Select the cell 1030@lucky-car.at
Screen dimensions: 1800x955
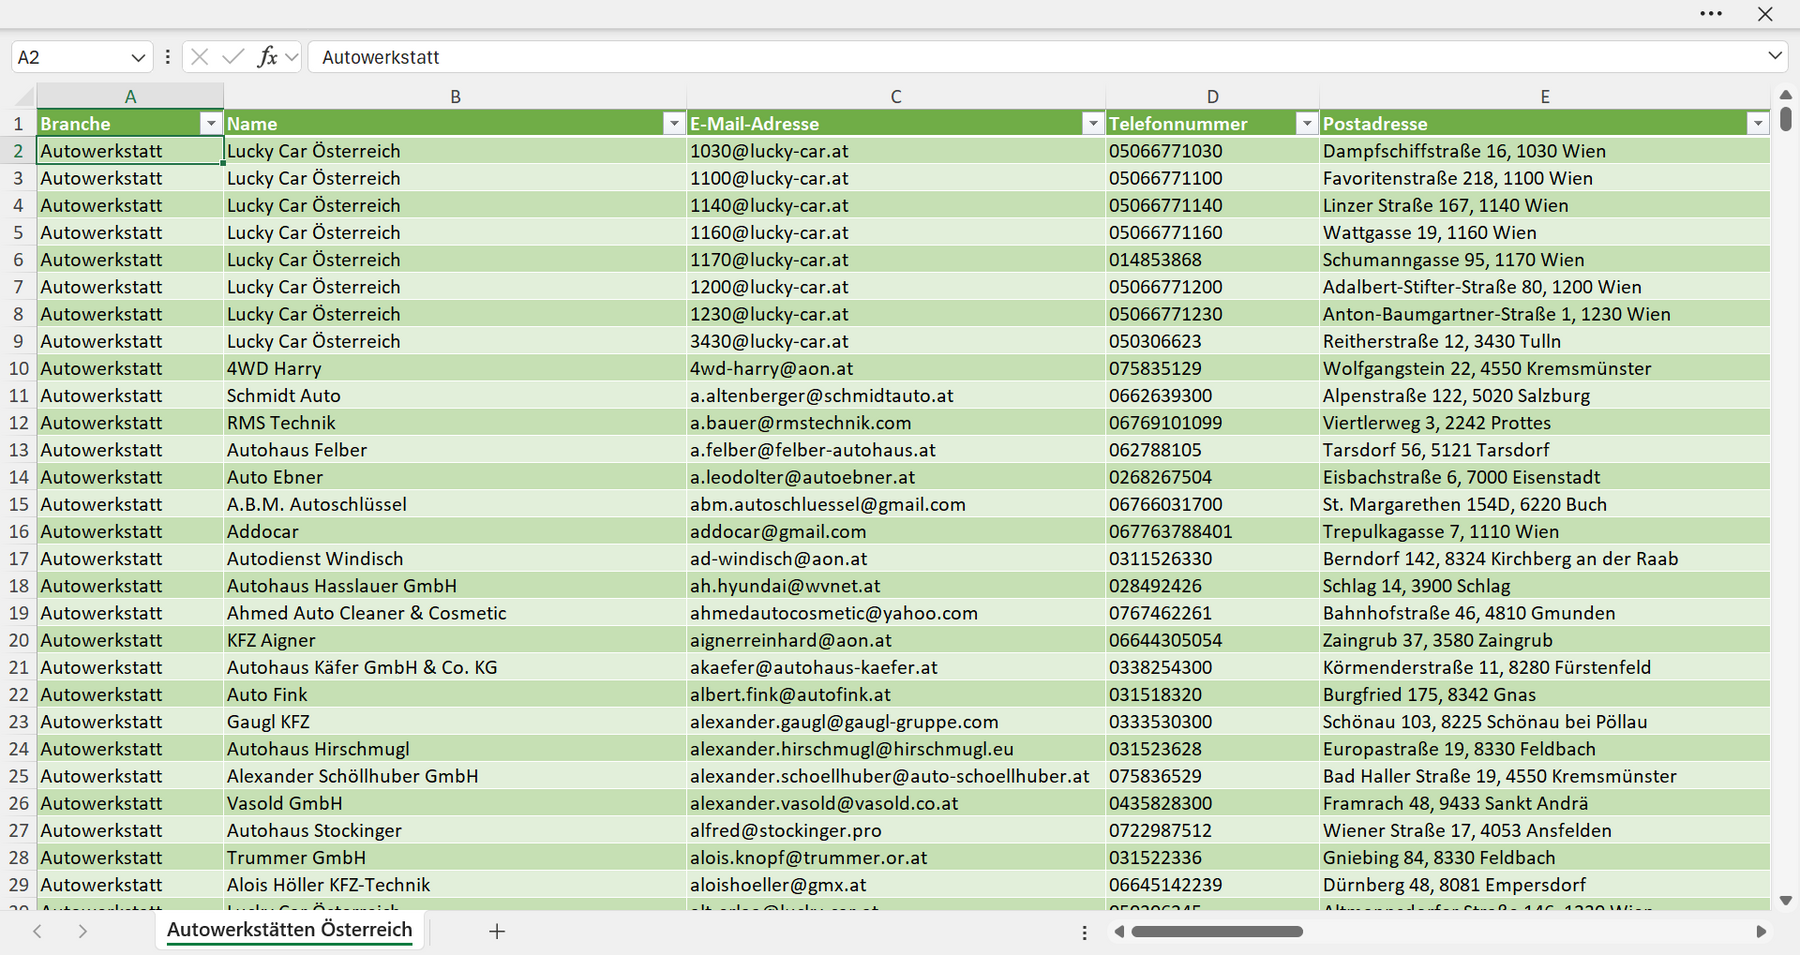click(x=896, y=151)
